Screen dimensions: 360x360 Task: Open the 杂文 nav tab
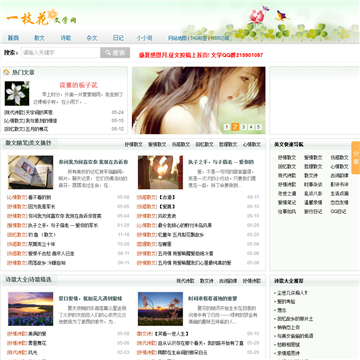[x=92, y=38]
